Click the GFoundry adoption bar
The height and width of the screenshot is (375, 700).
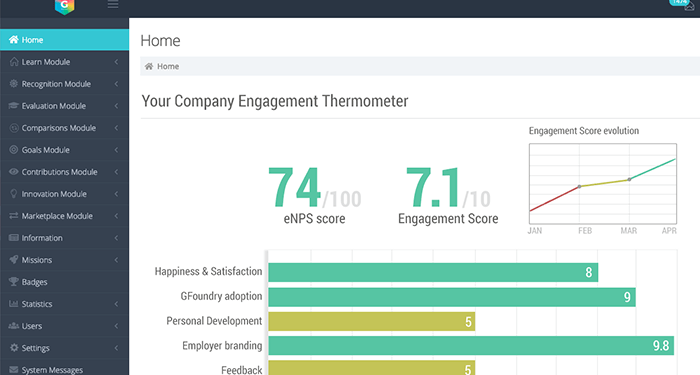coord(452,297)
